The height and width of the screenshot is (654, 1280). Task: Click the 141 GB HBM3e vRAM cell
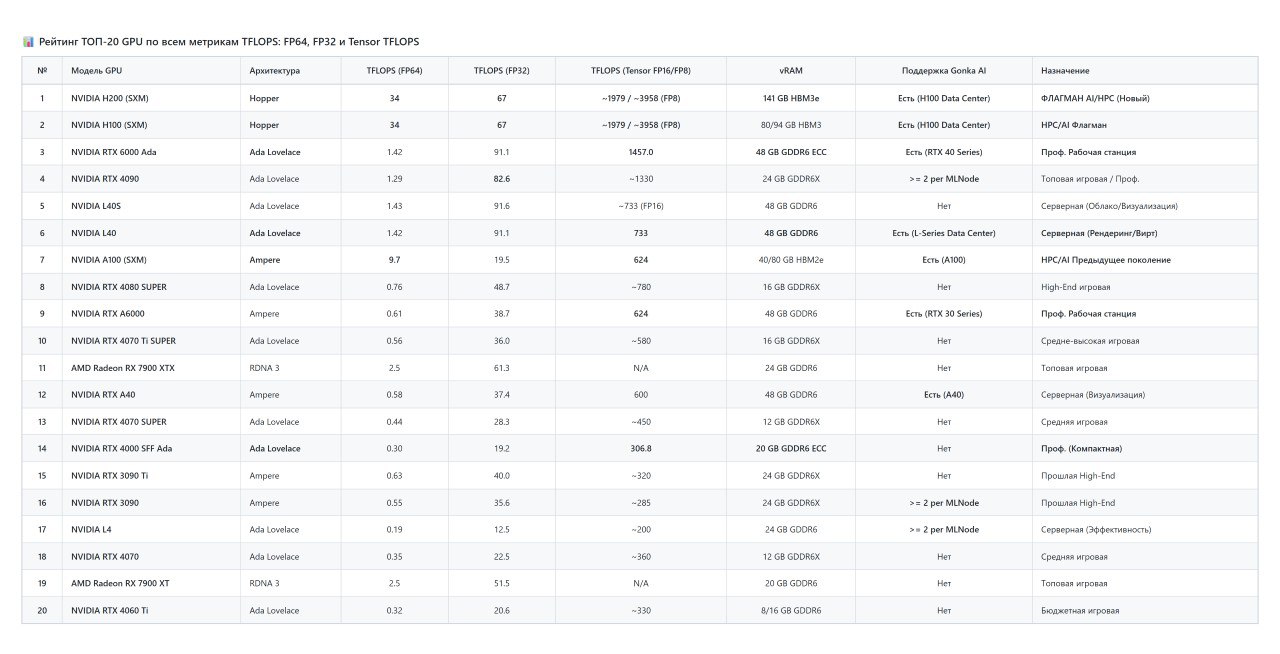coord(791,98)
